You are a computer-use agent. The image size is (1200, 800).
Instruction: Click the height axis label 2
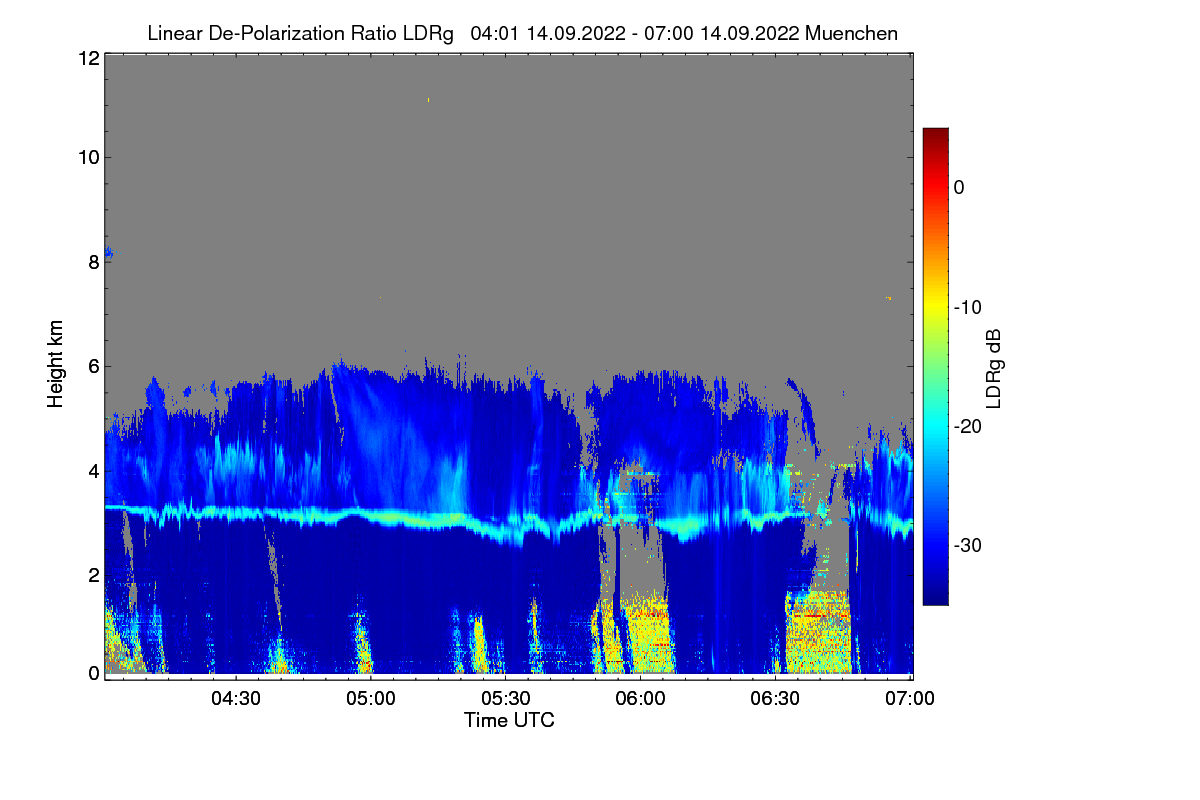[92, 574]
